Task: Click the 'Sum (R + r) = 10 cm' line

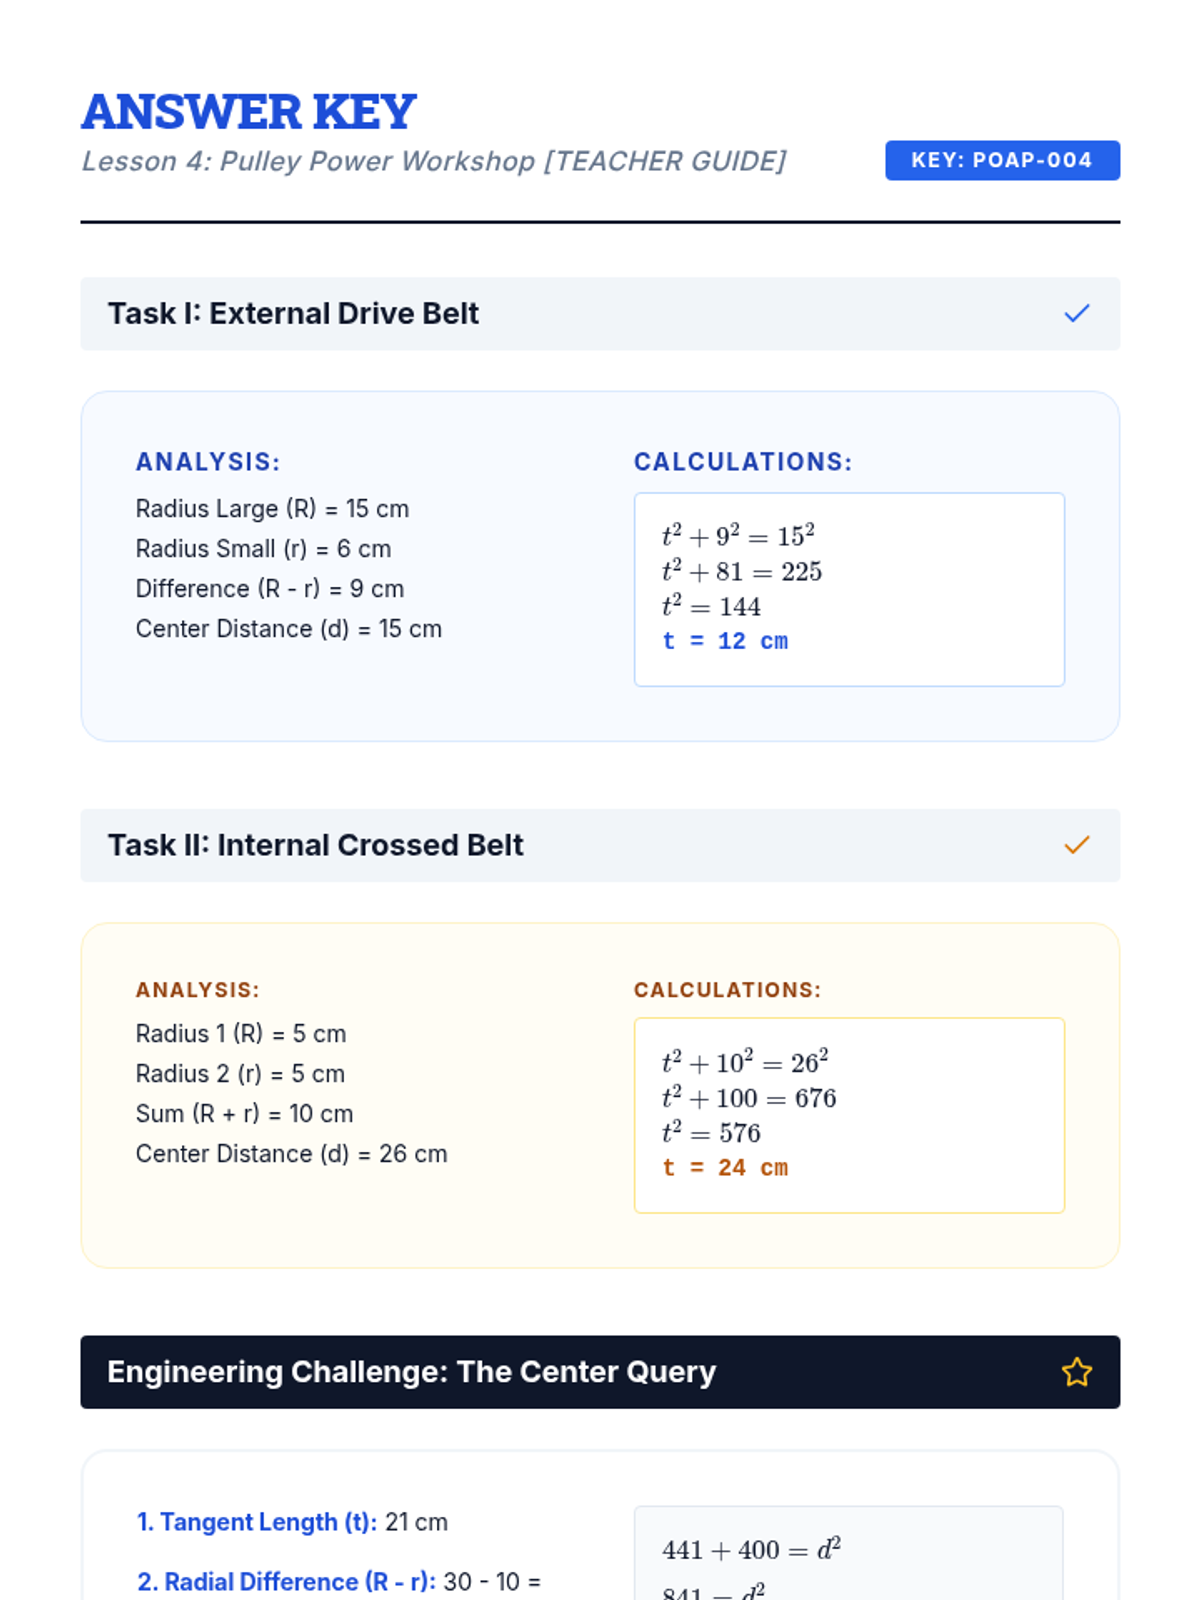Action: pyautogui.click(x=244, y=1114)
